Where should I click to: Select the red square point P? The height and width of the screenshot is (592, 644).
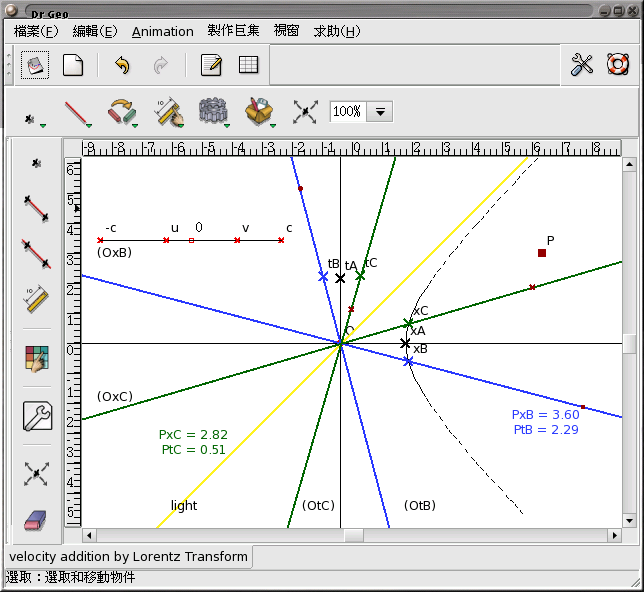click(x=542, y=253)
